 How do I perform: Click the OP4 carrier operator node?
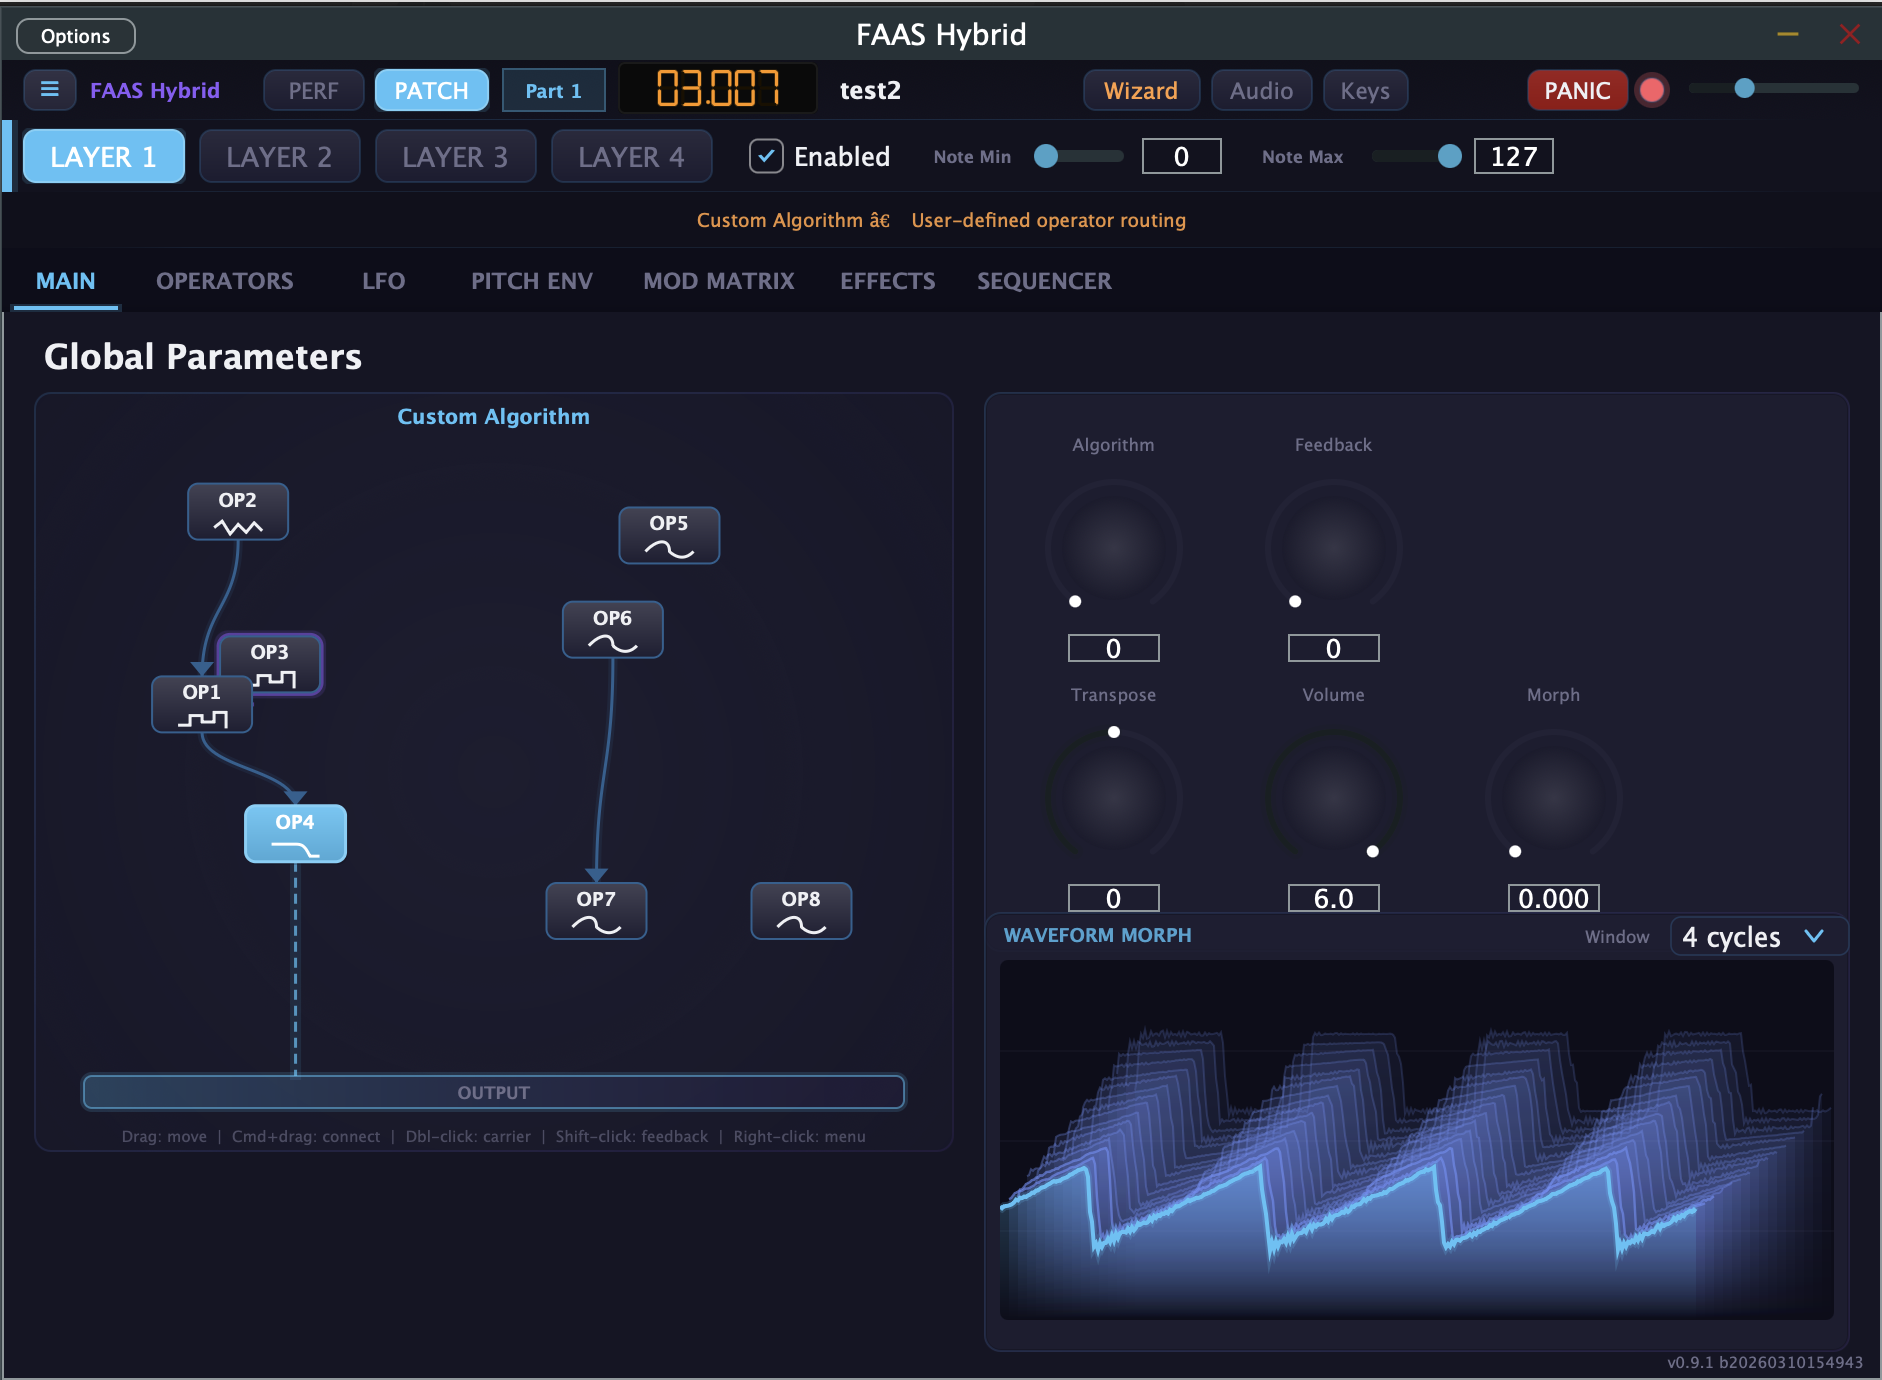pos(295,833)
